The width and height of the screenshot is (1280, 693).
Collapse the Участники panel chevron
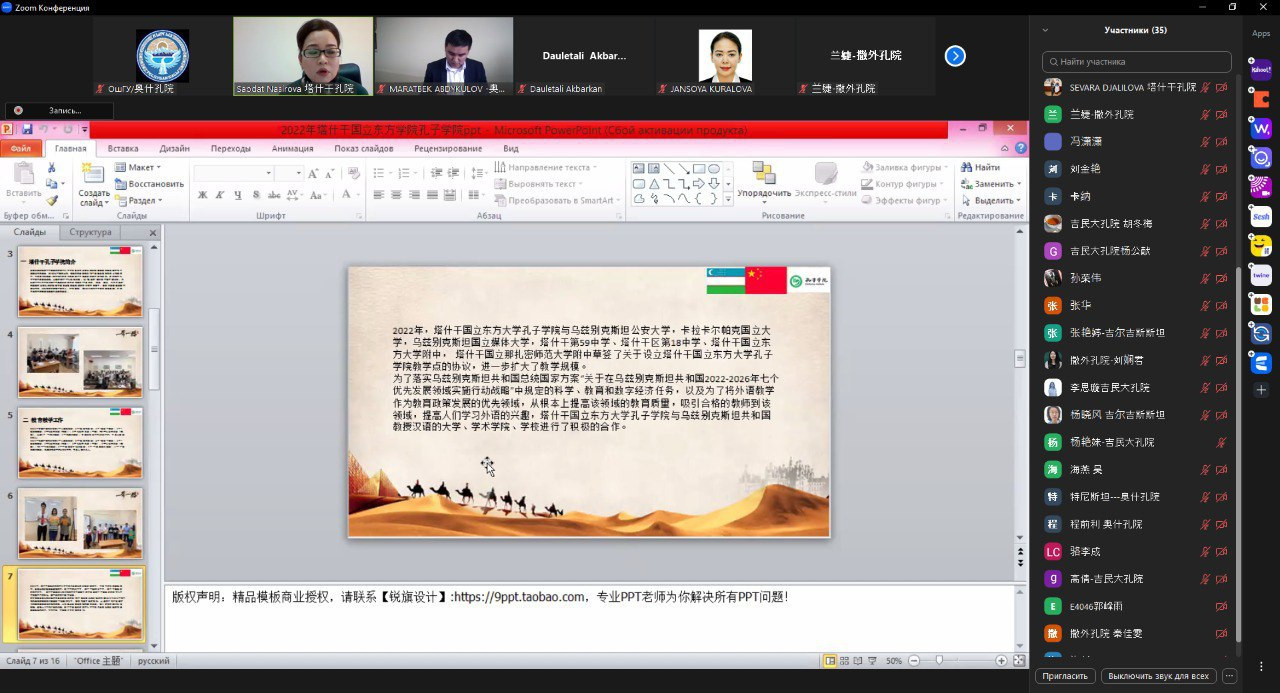point(1045,30)
